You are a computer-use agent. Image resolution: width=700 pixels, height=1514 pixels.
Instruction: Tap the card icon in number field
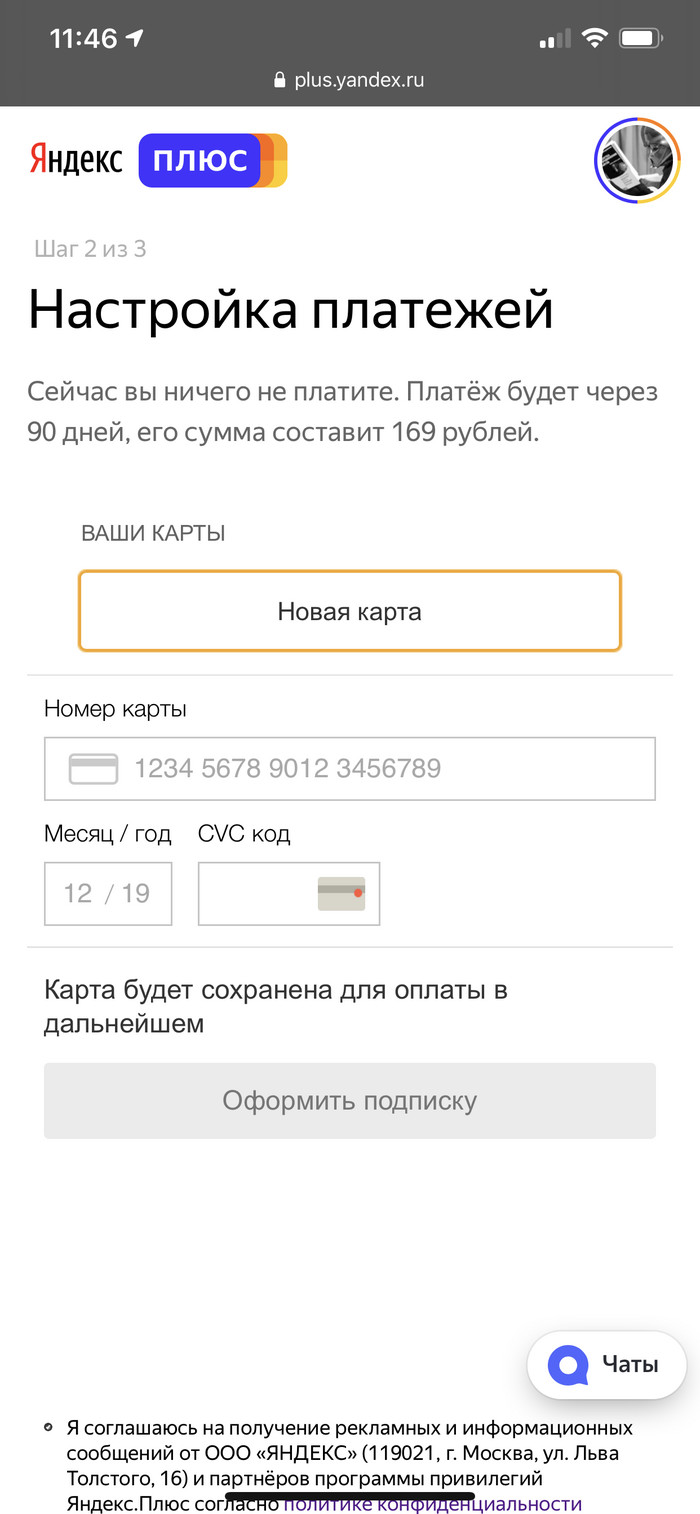coord(93,769)
